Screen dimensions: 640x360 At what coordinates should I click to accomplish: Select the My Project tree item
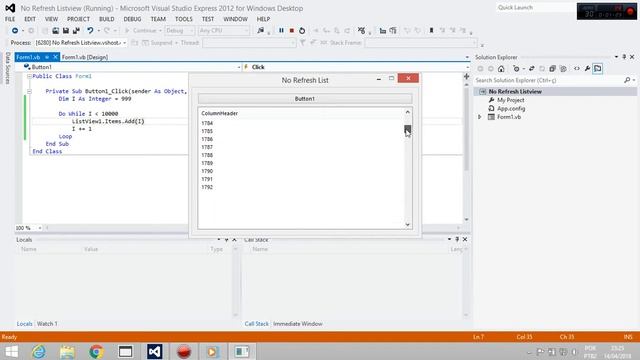(x=511, y=100)
